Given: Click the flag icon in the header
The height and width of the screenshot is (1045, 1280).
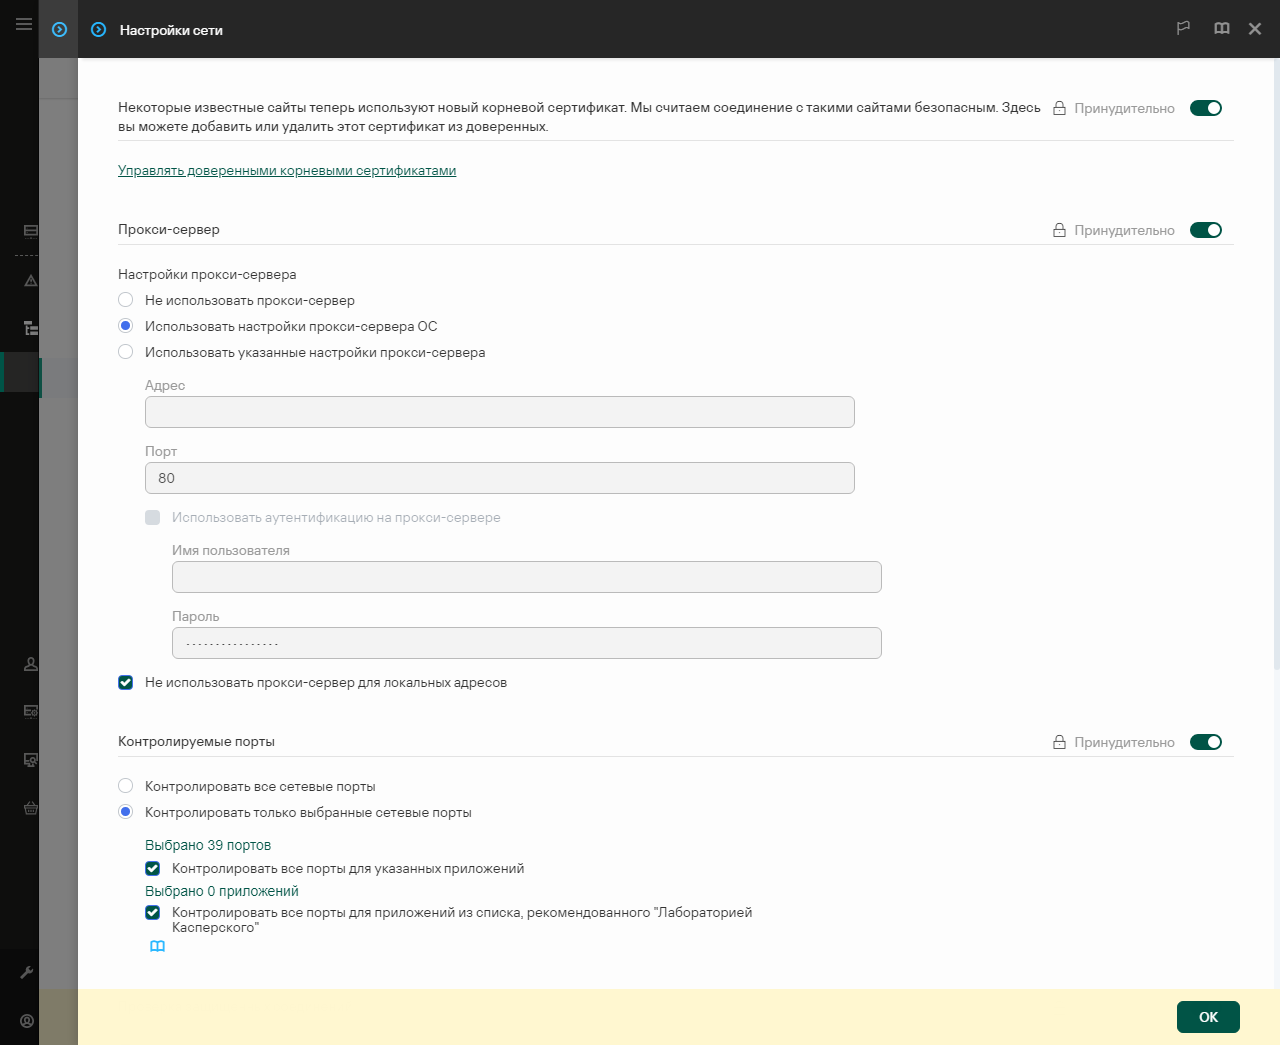Looking at the screenshot, I should (1183, 29).
